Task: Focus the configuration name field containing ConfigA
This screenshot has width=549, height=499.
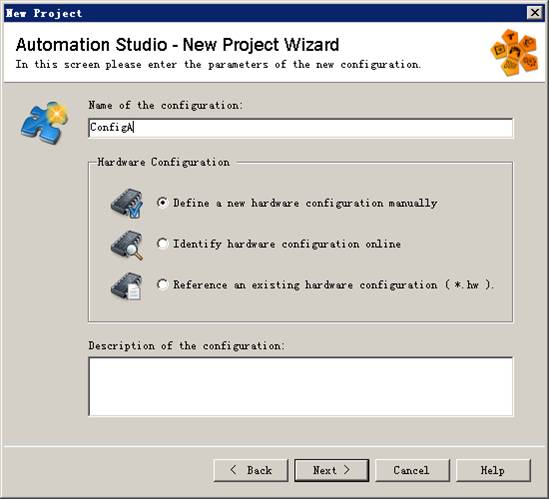Action: pos(301,128)
